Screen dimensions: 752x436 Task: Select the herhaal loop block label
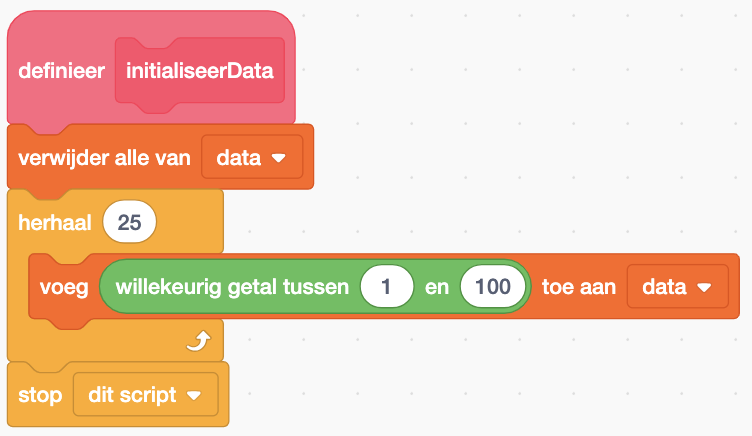point(54,222)
